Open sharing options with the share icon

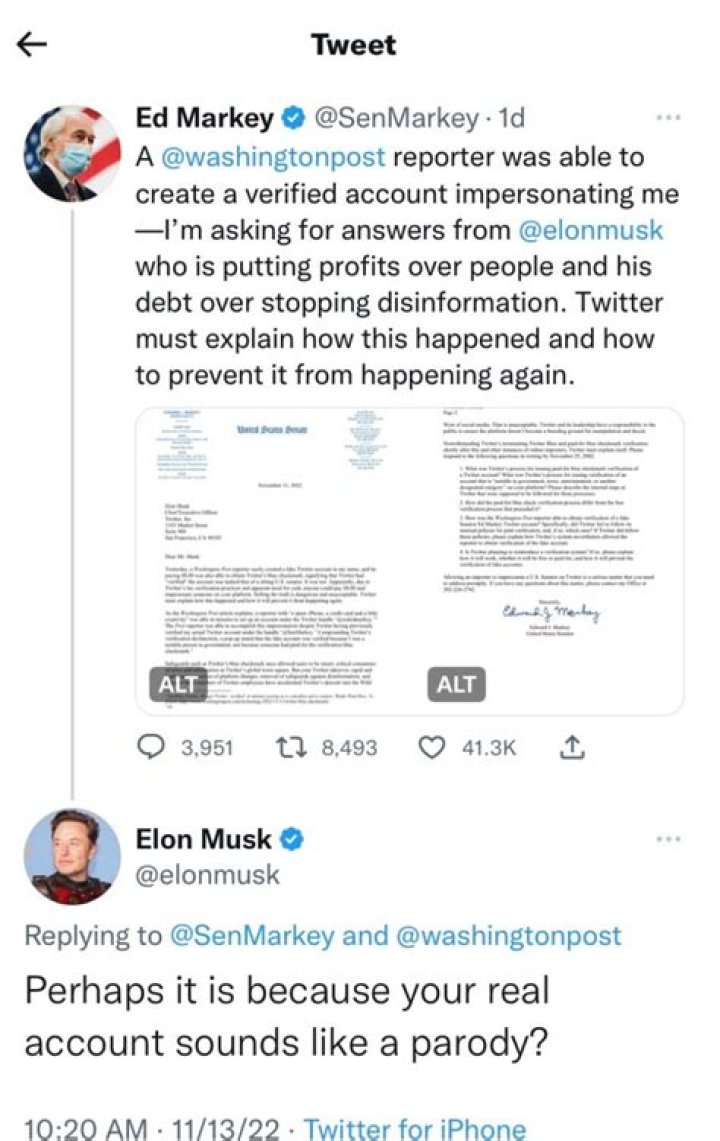pos(573,745)
